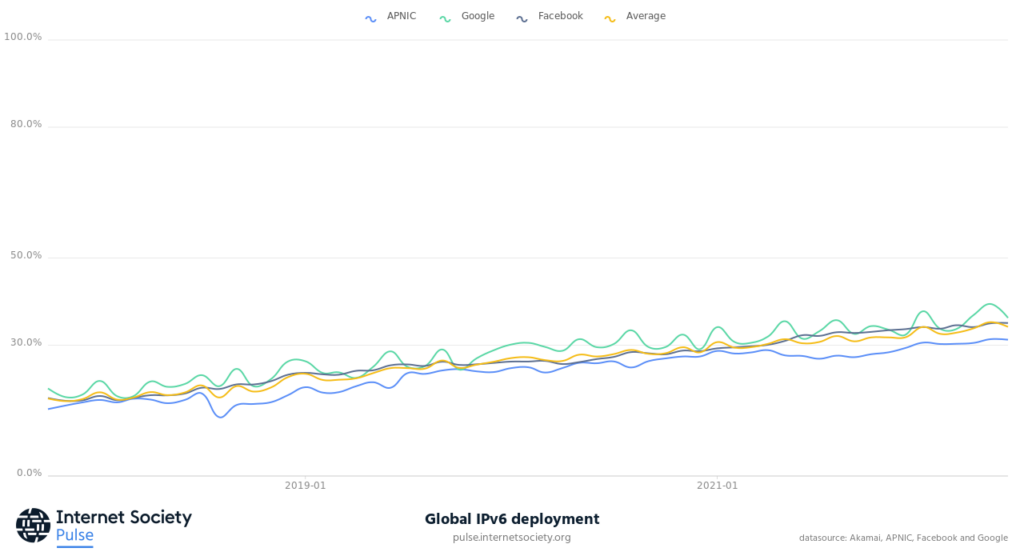Image resolution: width=1024 pixels, height=556 pixels.
Task: Click the Internet Society globe logo
Action: click(x=32, y=526)
